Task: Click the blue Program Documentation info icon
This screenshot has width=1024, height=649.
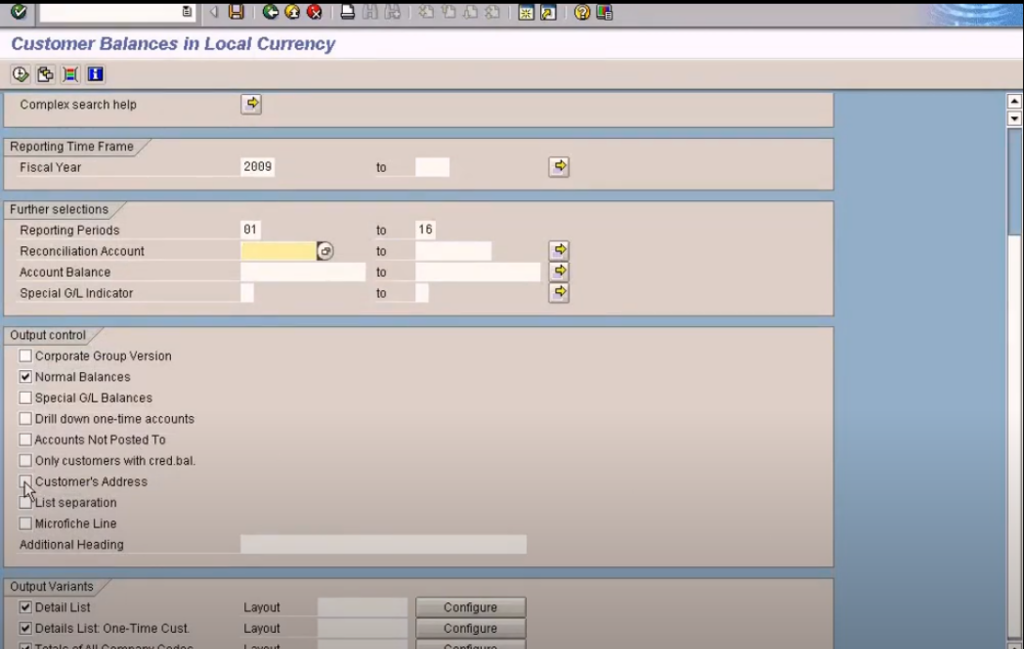Action: point(95,74)
